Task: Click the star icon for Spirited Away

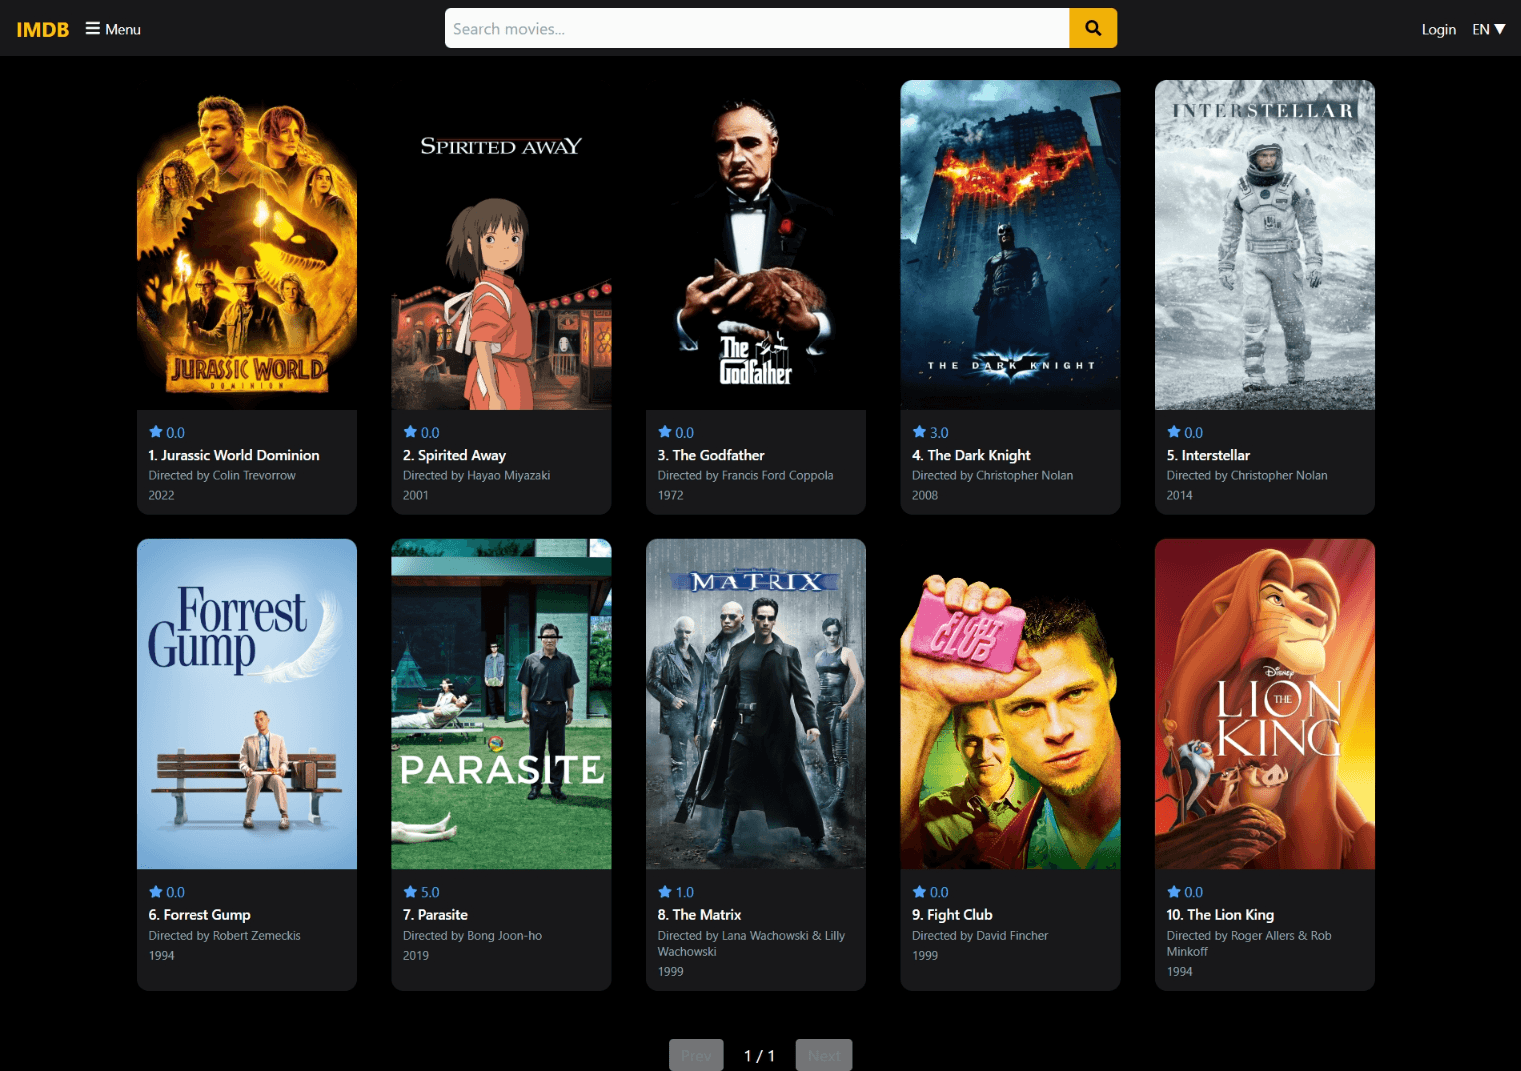Action: tap(410, 432)
